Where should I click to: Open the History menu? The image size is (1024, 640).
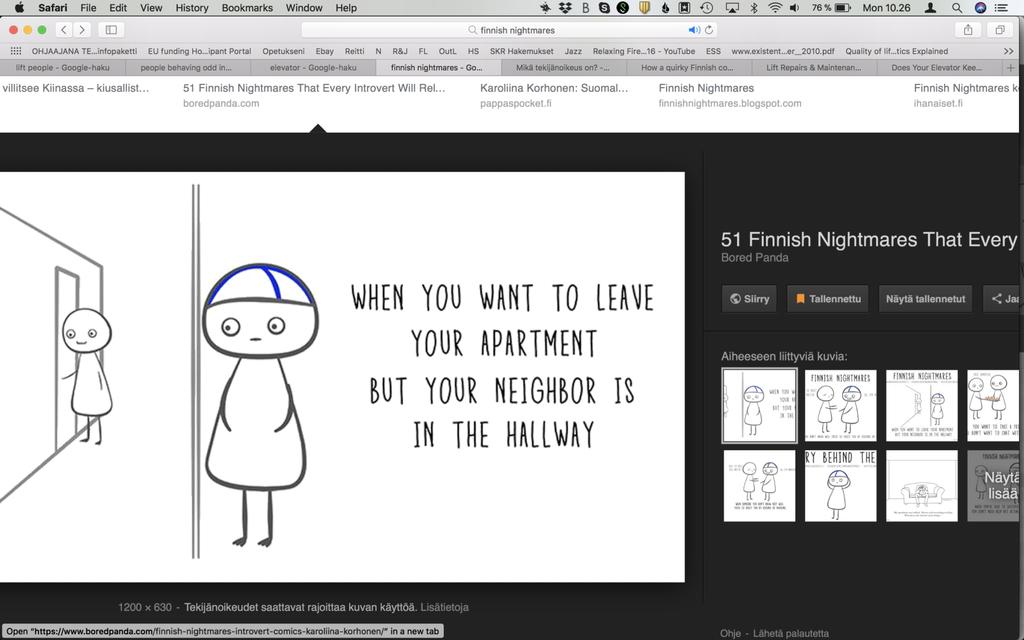coord(192,8)
